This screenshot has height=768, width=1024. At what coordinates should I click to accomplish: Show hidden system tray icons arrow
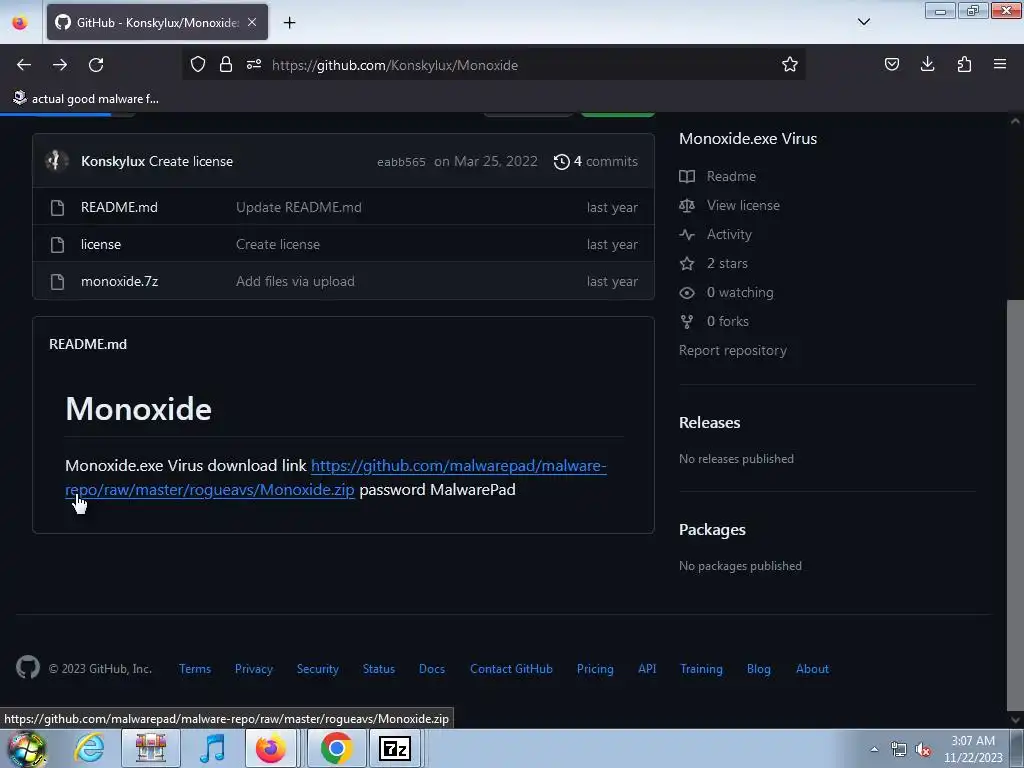[x=874, y=749]
